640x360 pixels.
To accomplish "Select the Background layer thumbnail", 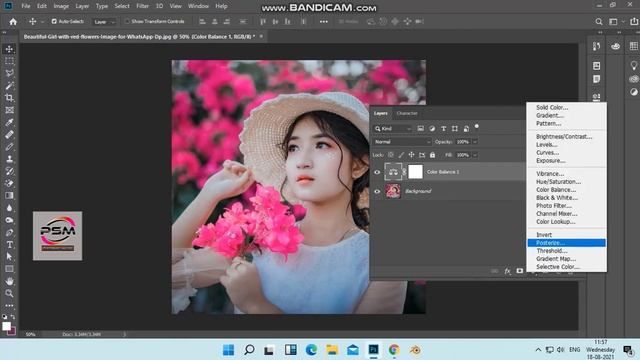I will tap(393, 191).
